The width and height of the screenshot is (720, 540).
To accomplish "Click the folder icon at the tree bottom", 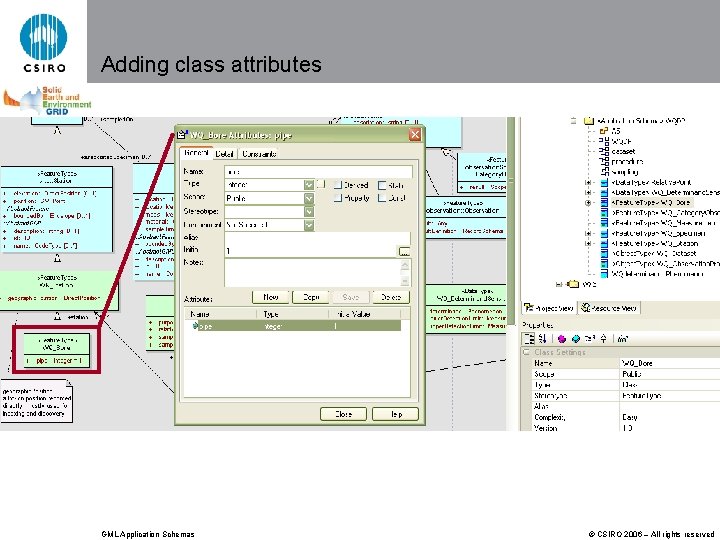I will (x=574, y=284).
